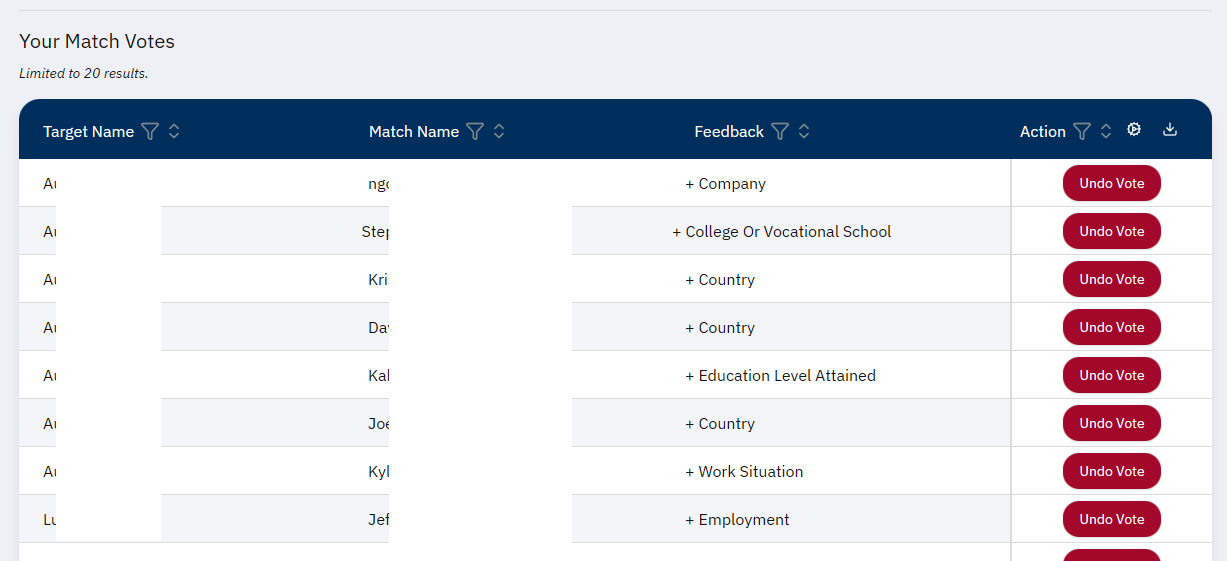Click the Feedback column filter icon

coord(780,131)
